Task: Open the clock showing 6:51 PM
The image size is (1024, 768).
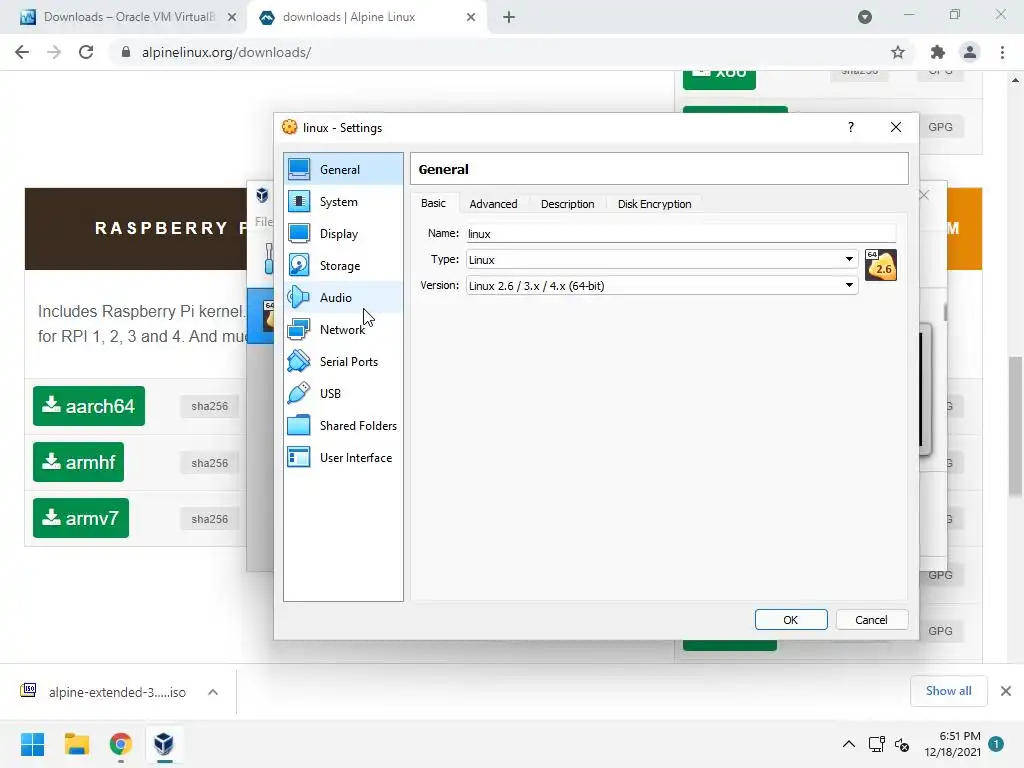Action: coord(952,744)
